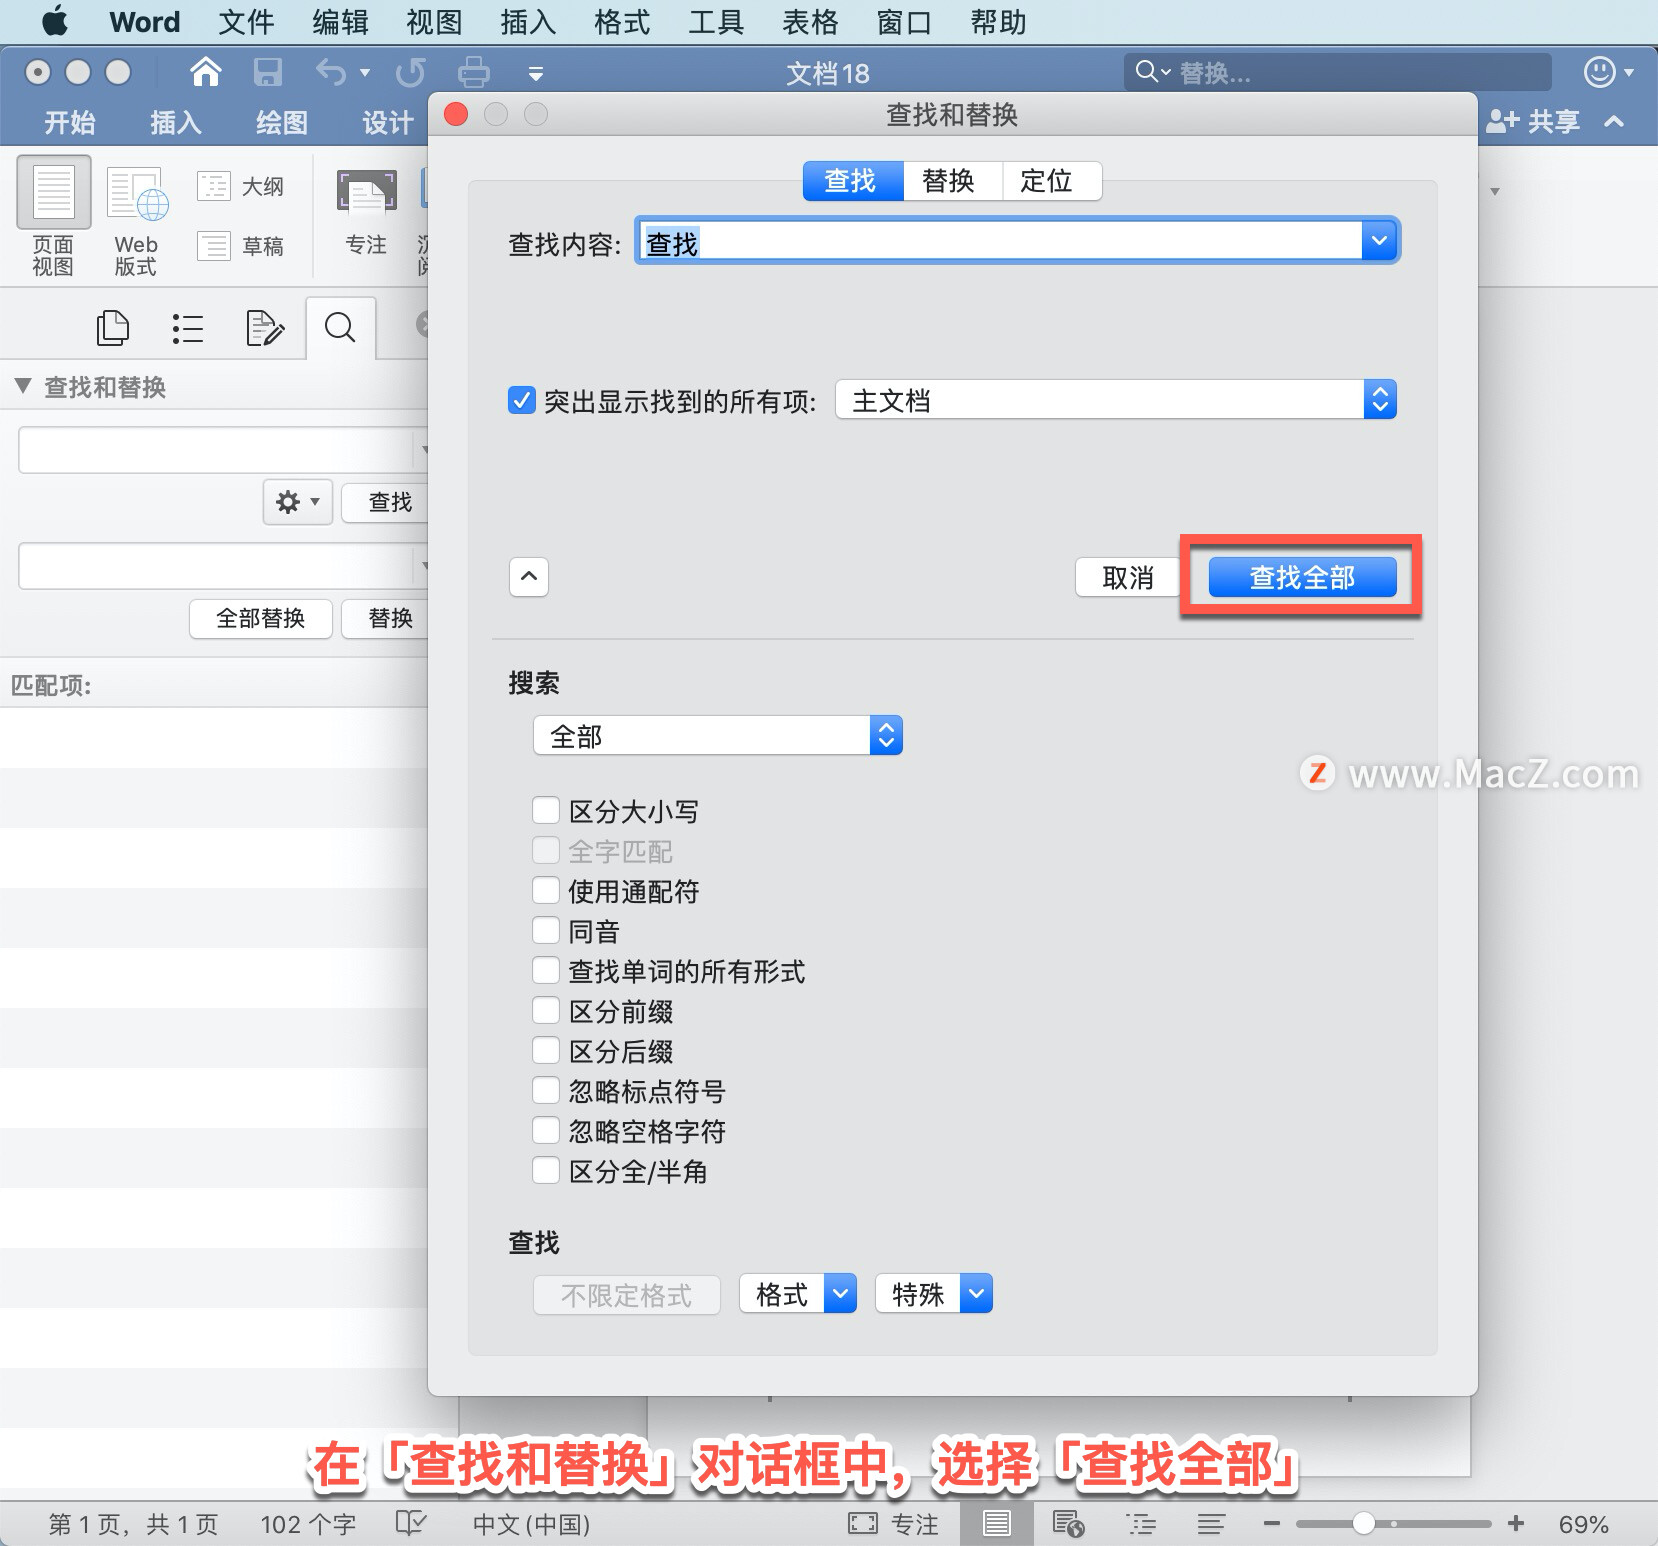
Task: Enable 忽略空格字符 checkbox
Action: click(546, 1131)
